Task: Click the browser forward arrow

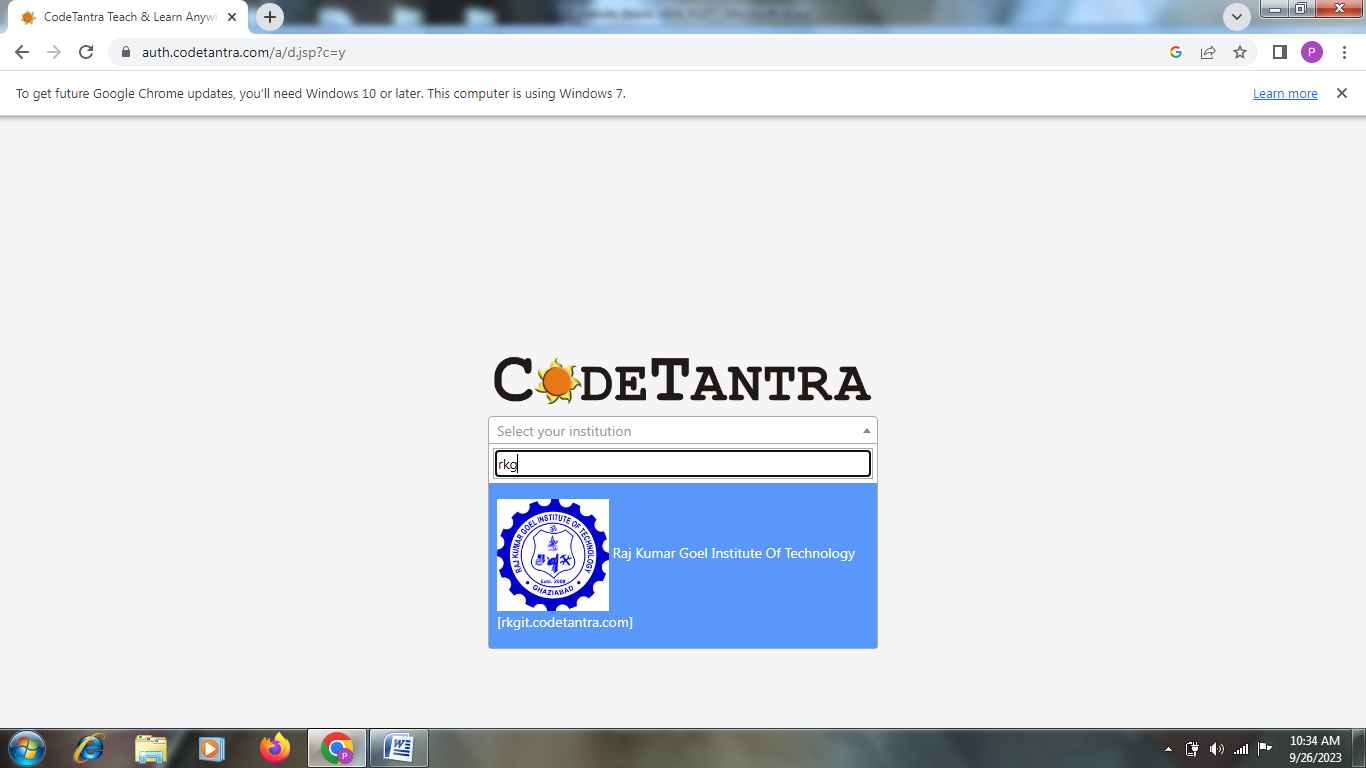Action: point(54,52)
